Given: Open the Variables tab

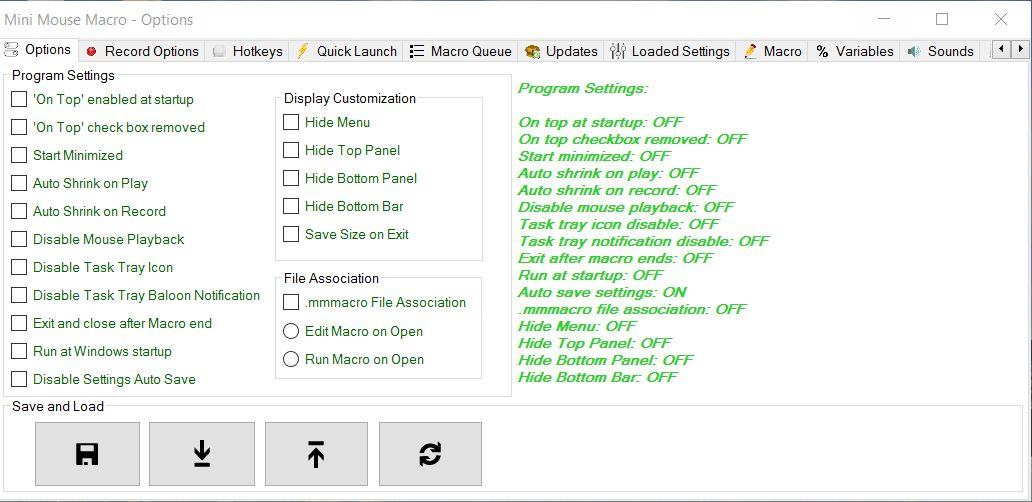Looking at the screenshot, I should (854, 51).
